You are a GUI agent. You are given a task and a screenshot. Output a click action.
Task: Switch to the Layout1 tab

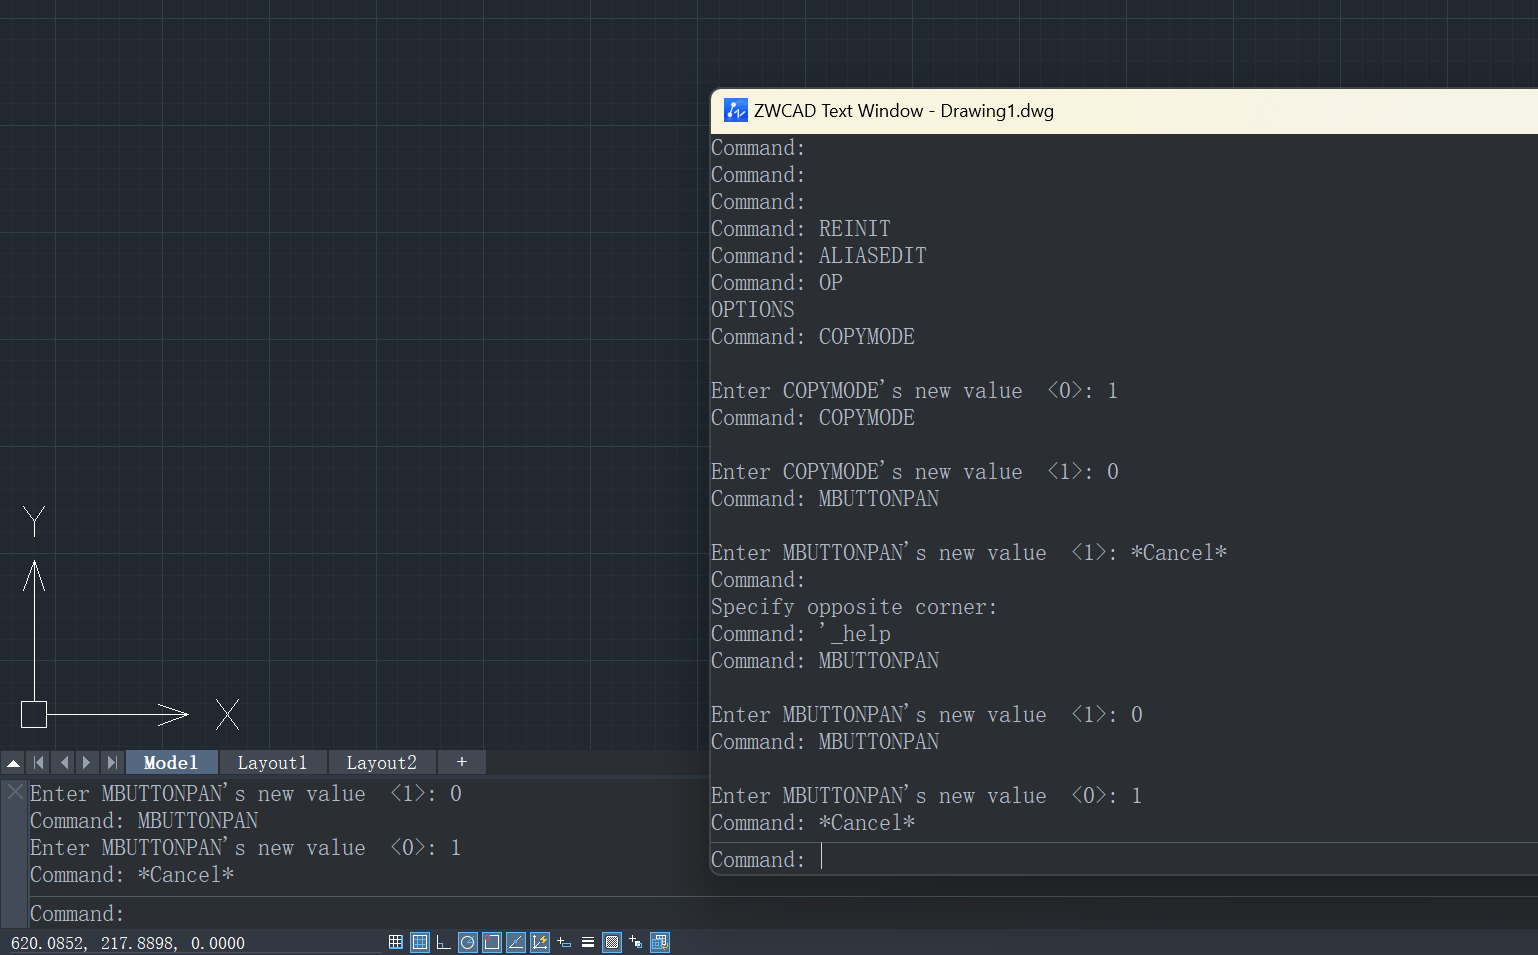272,763
